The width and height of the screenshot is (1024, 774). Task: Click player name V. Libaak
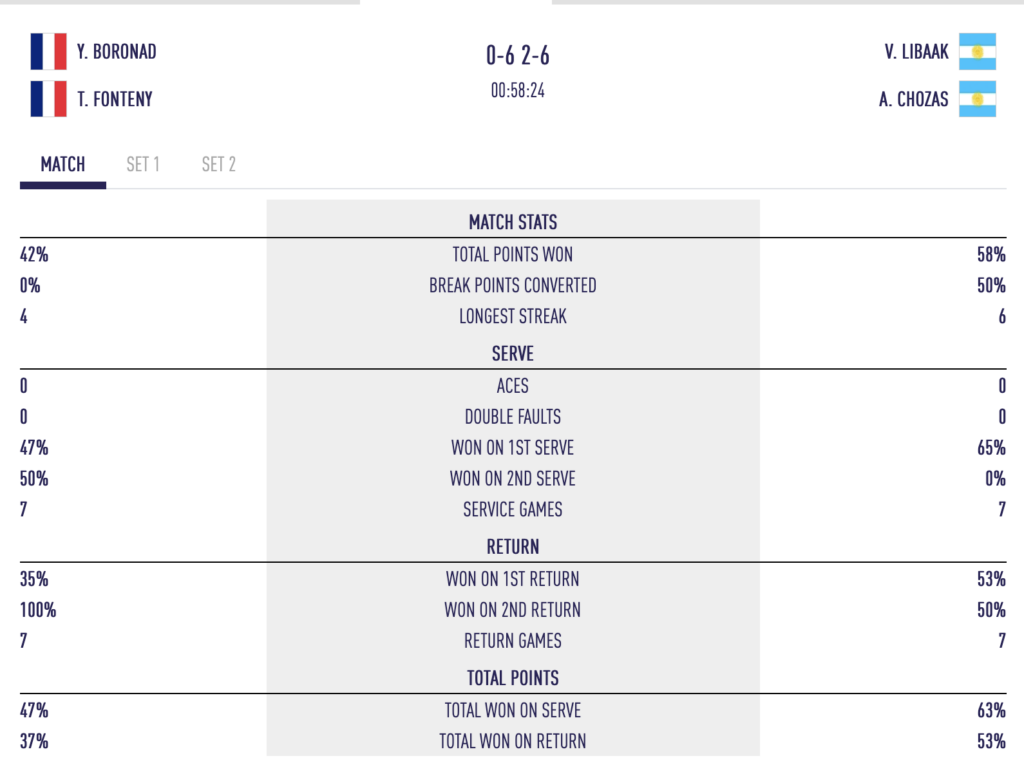coord(916,52)
